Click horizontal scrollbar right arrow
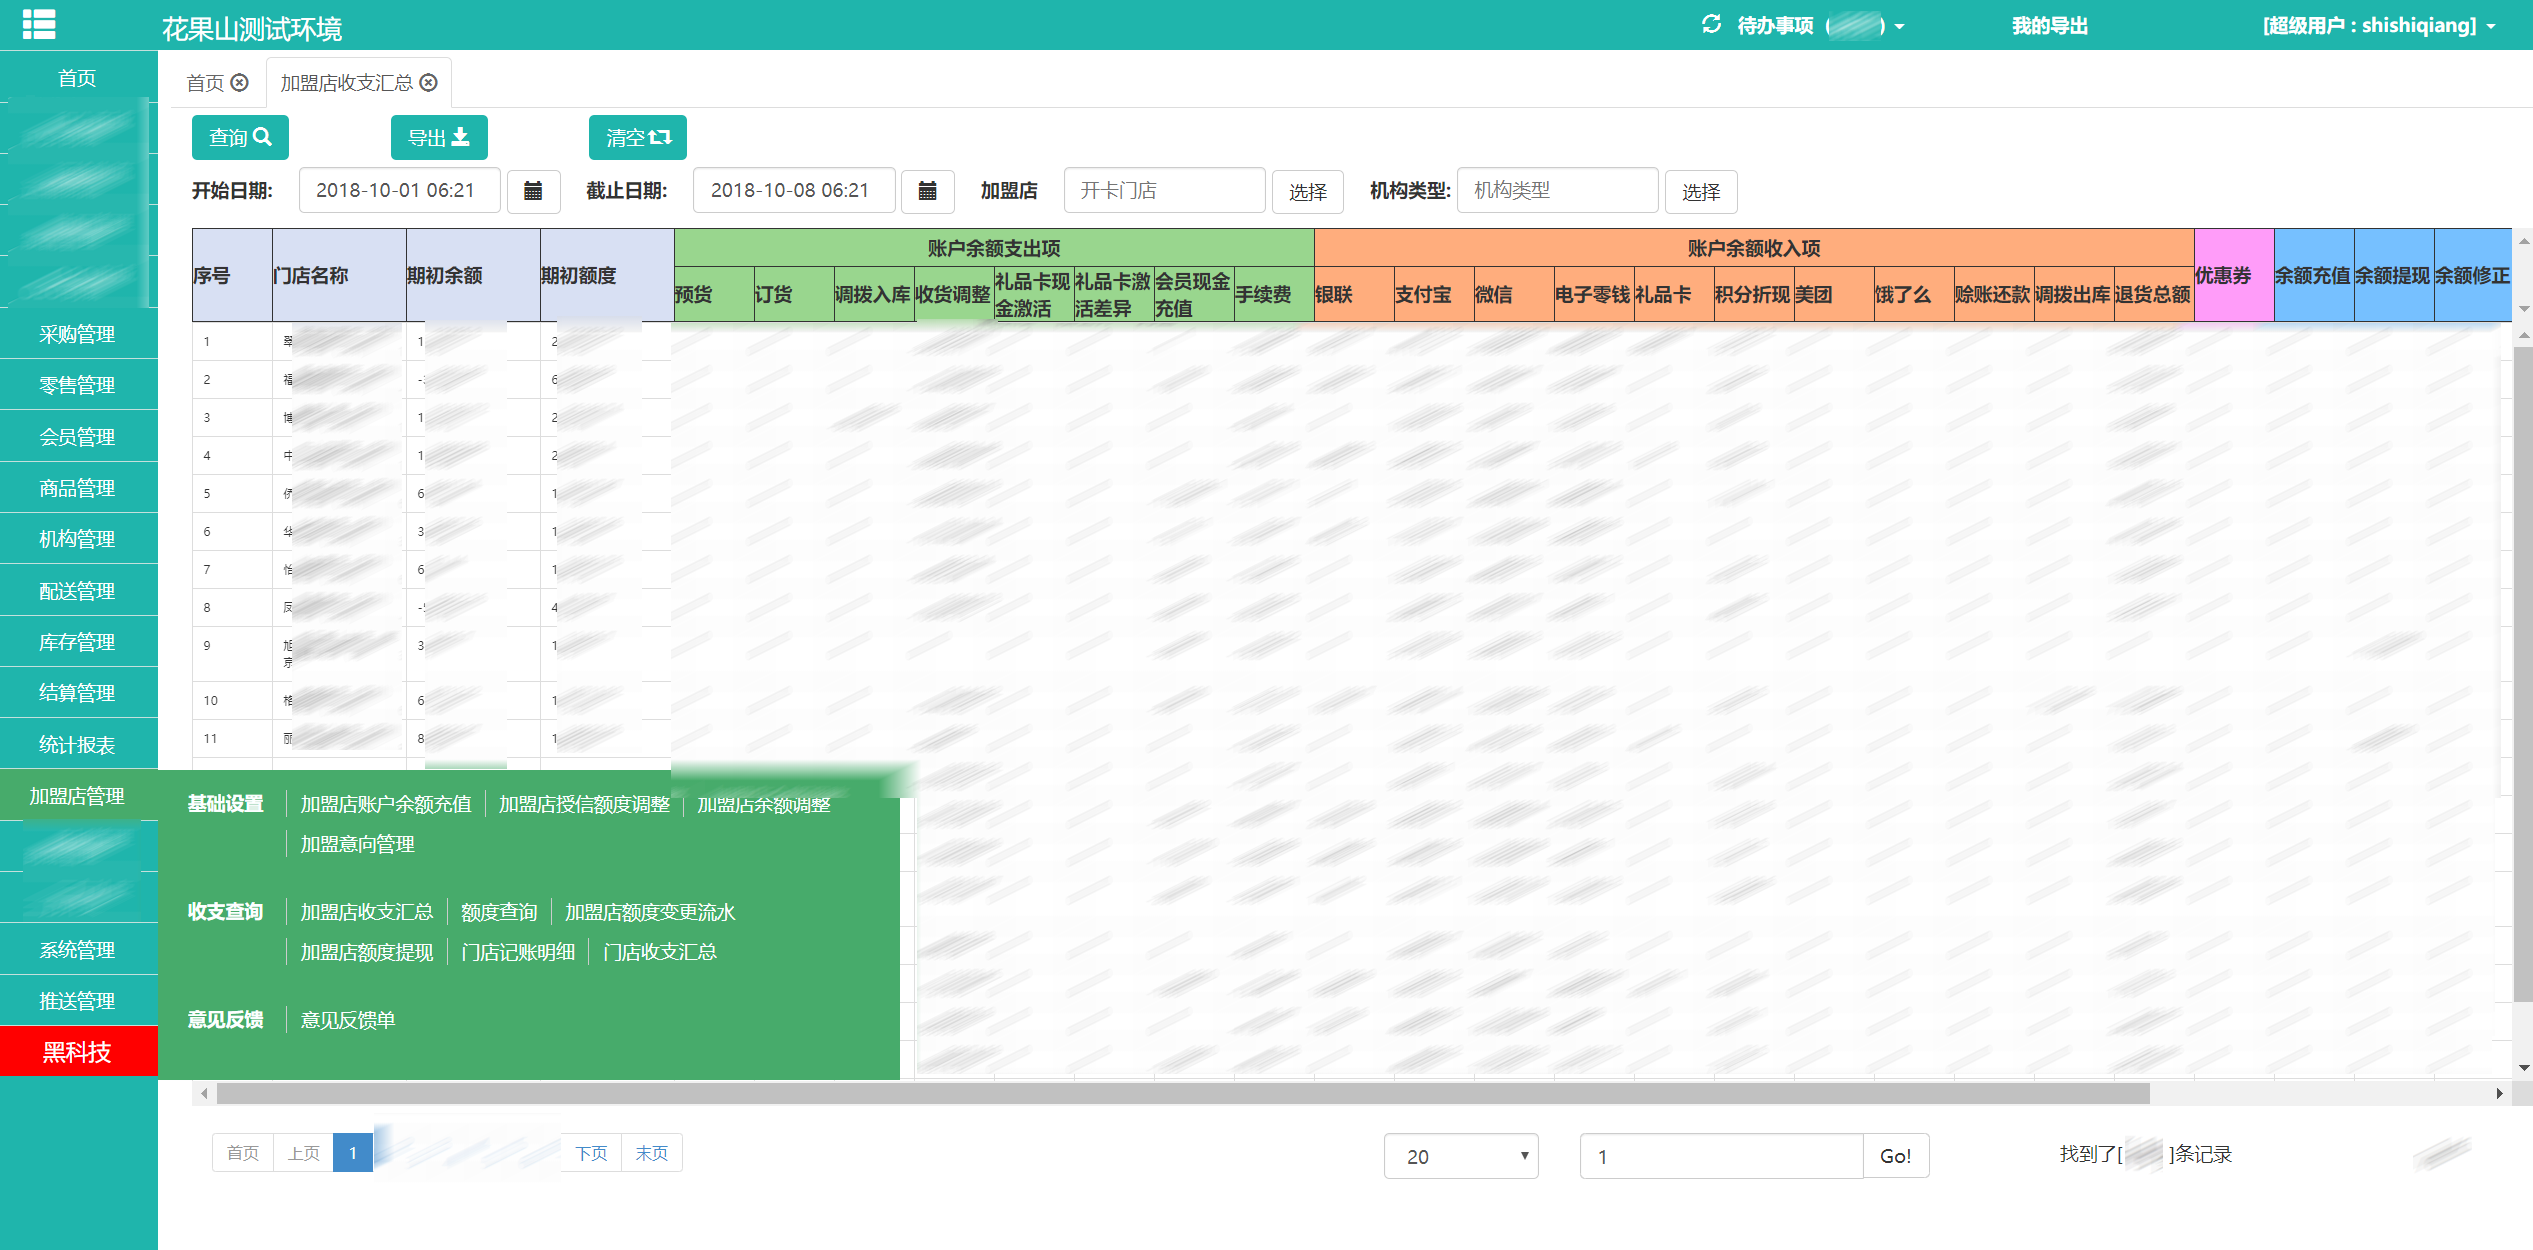This screenshot has width=2533, height=1250. (2499, 1093)
